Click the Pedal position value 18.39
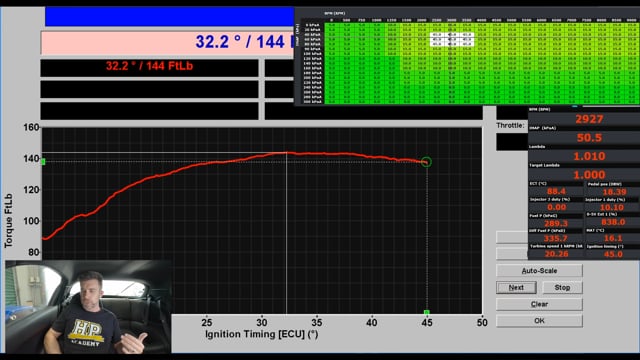 (614, 191)
